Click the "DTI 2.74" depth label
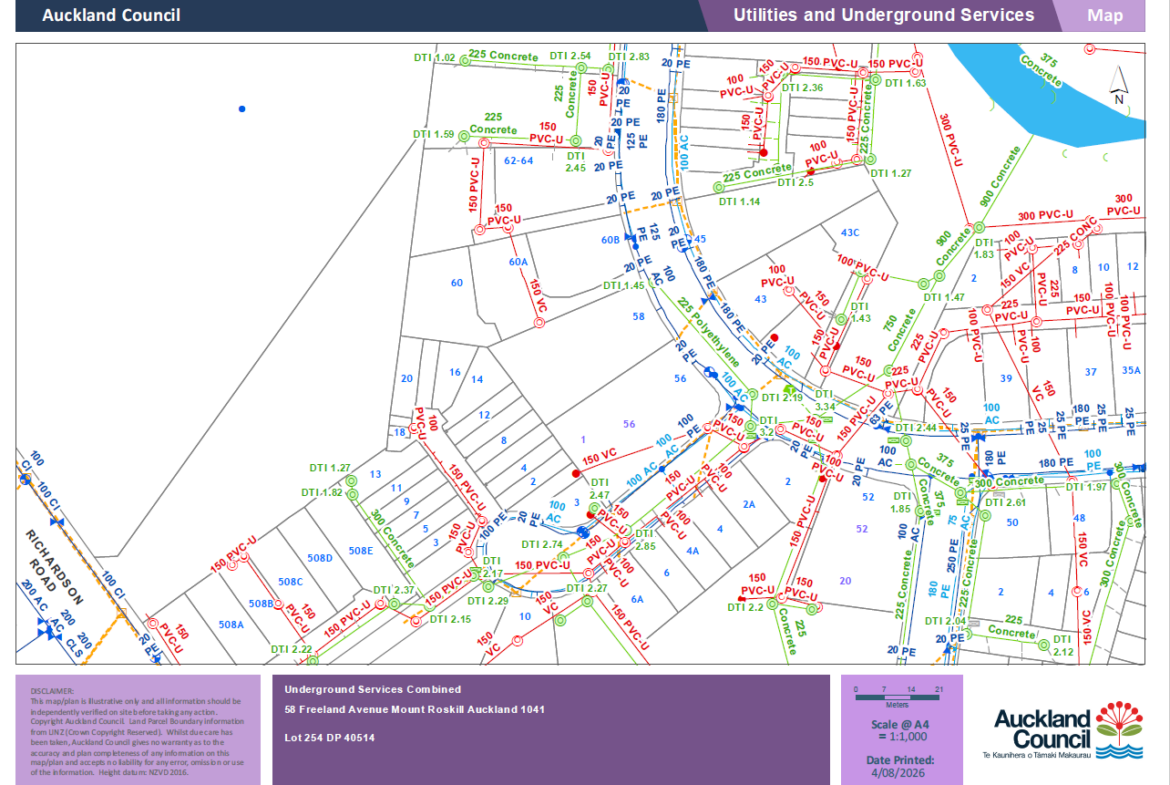This screenshot has height=785, width=1170. pyautogui.click(x=542, y=545)
